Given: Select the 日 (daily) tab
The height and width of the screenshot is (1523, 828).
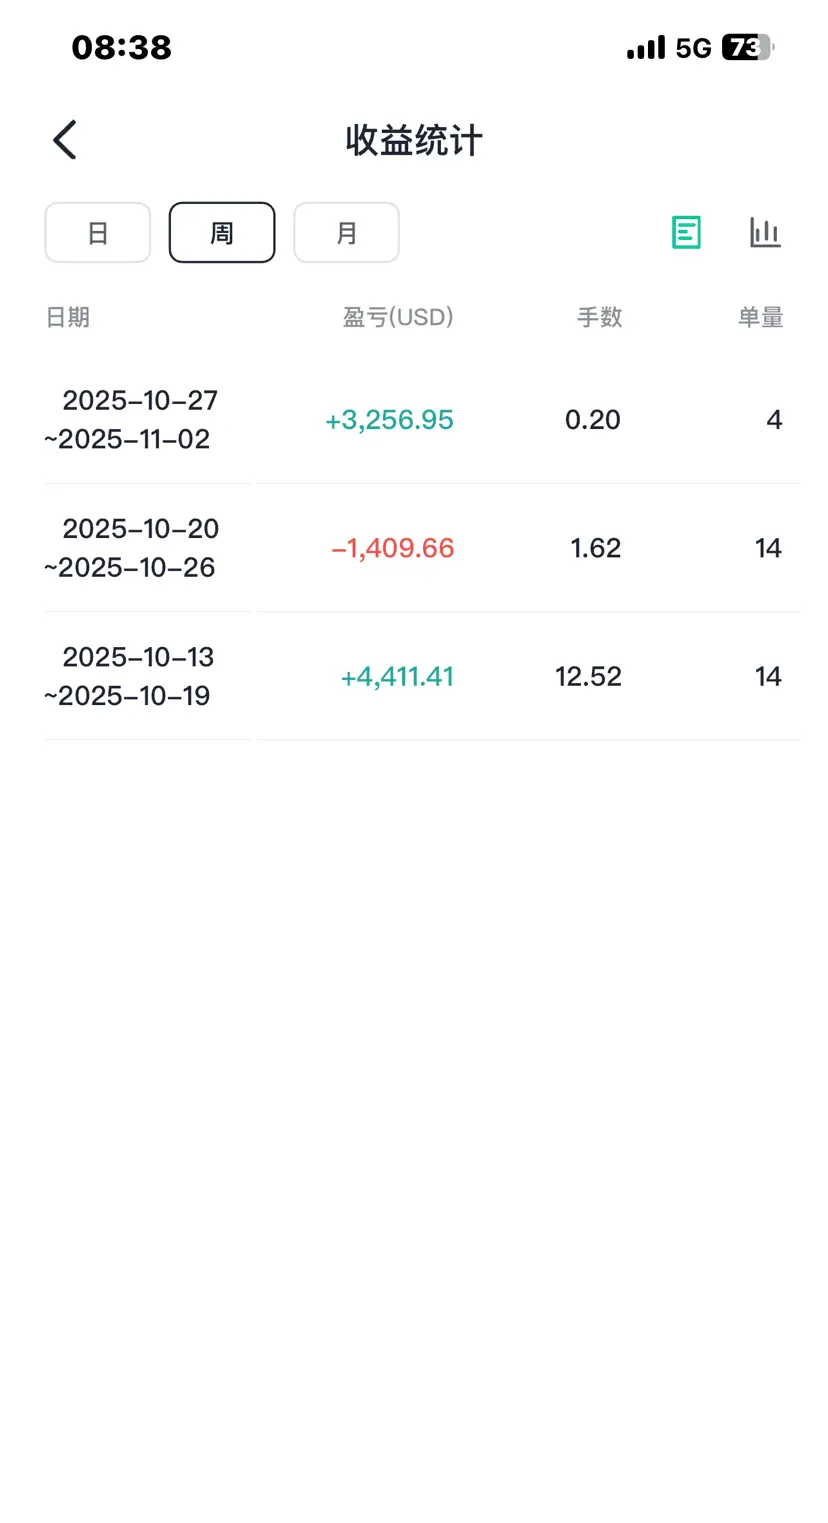Looking at the screenshot, I should point(97,233).
